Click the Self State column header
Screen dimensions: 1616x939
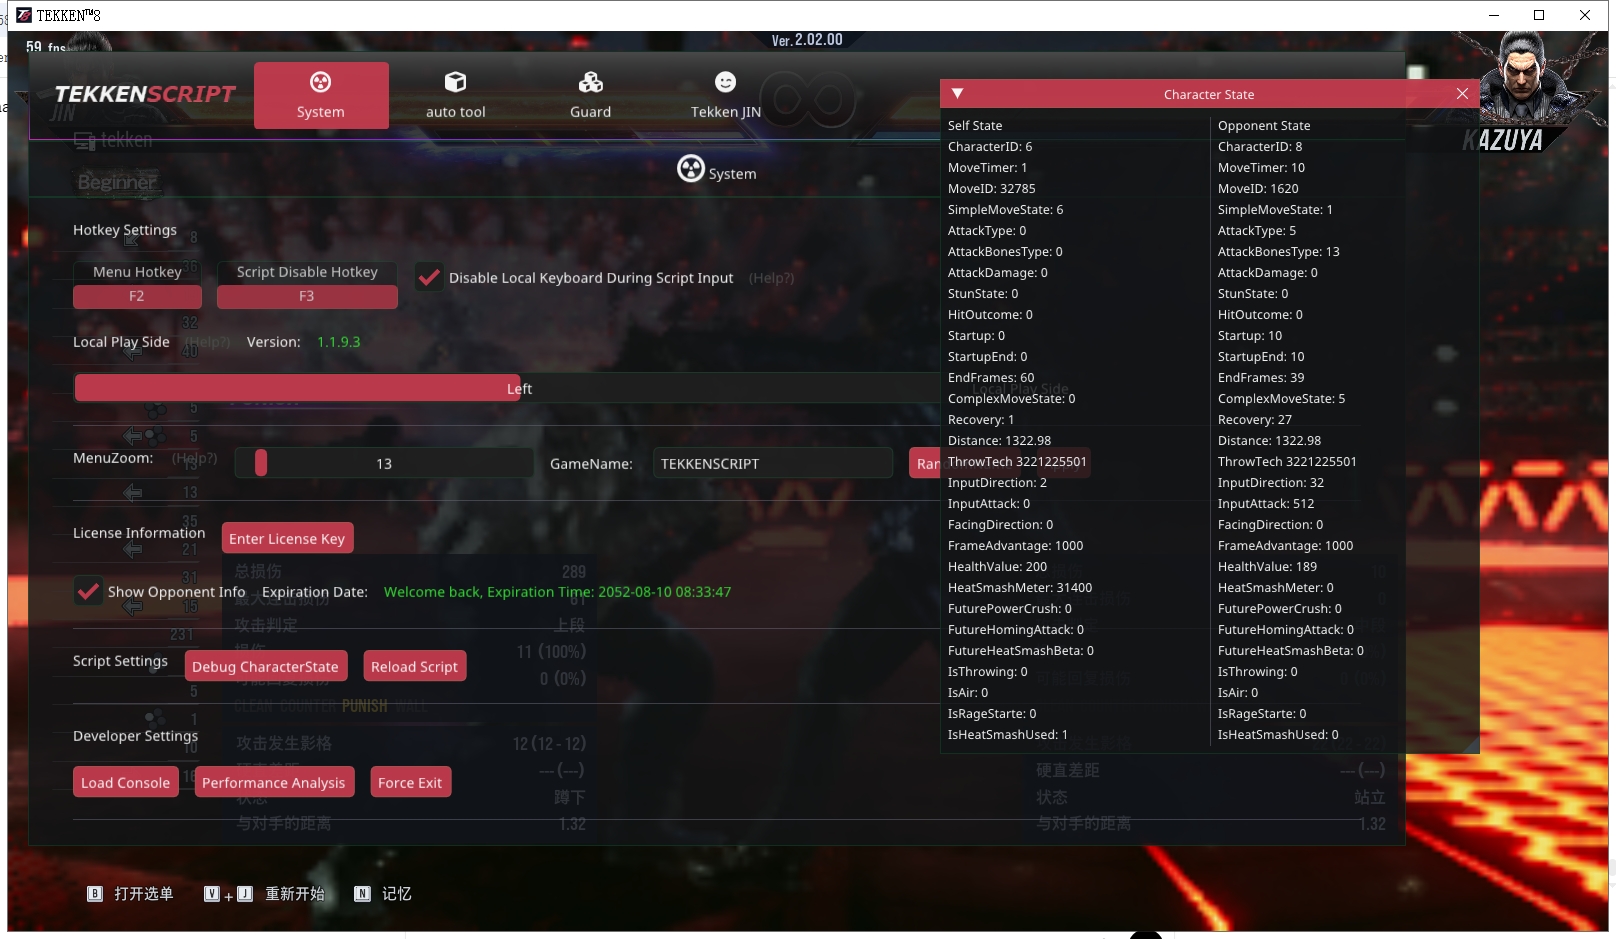975,125
